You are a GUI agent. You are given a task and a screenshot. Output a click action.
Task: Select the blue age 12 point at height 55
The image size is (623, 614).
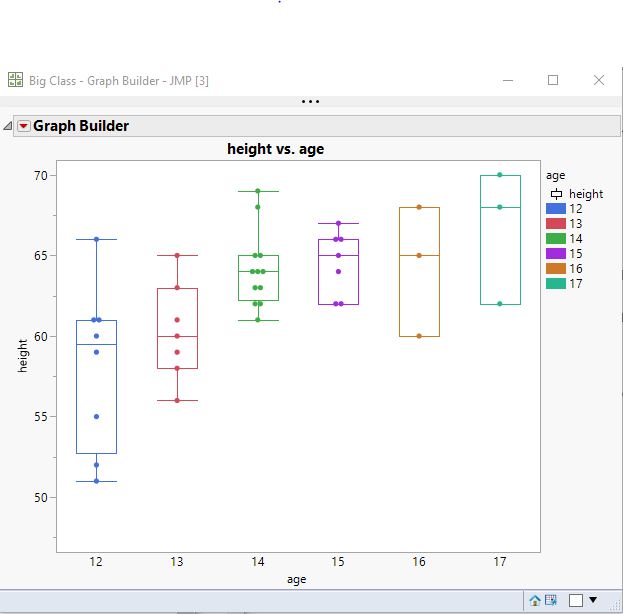96,416
